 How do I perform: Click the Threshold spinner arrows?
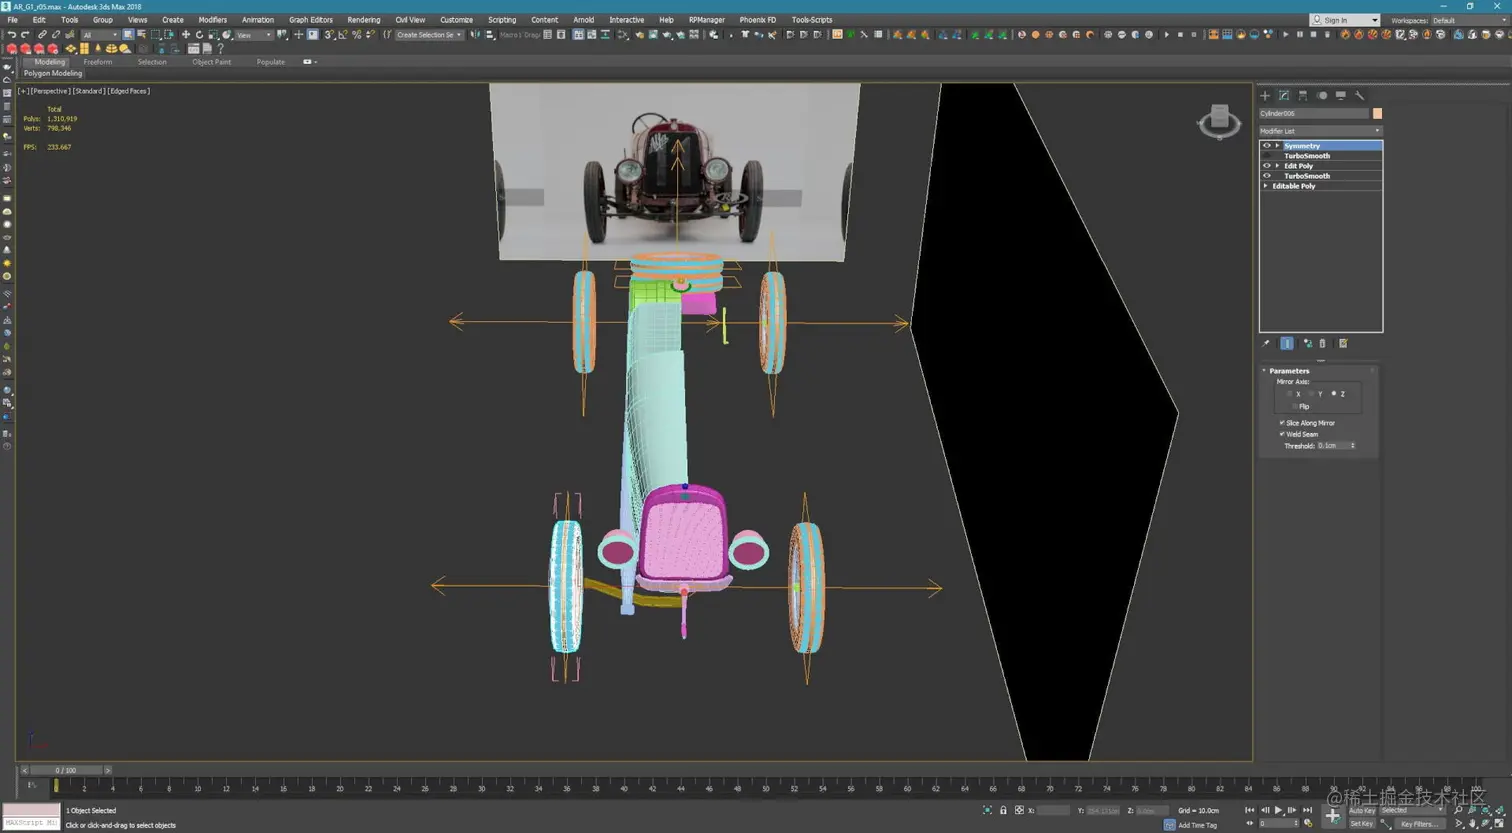(1353, 446)
